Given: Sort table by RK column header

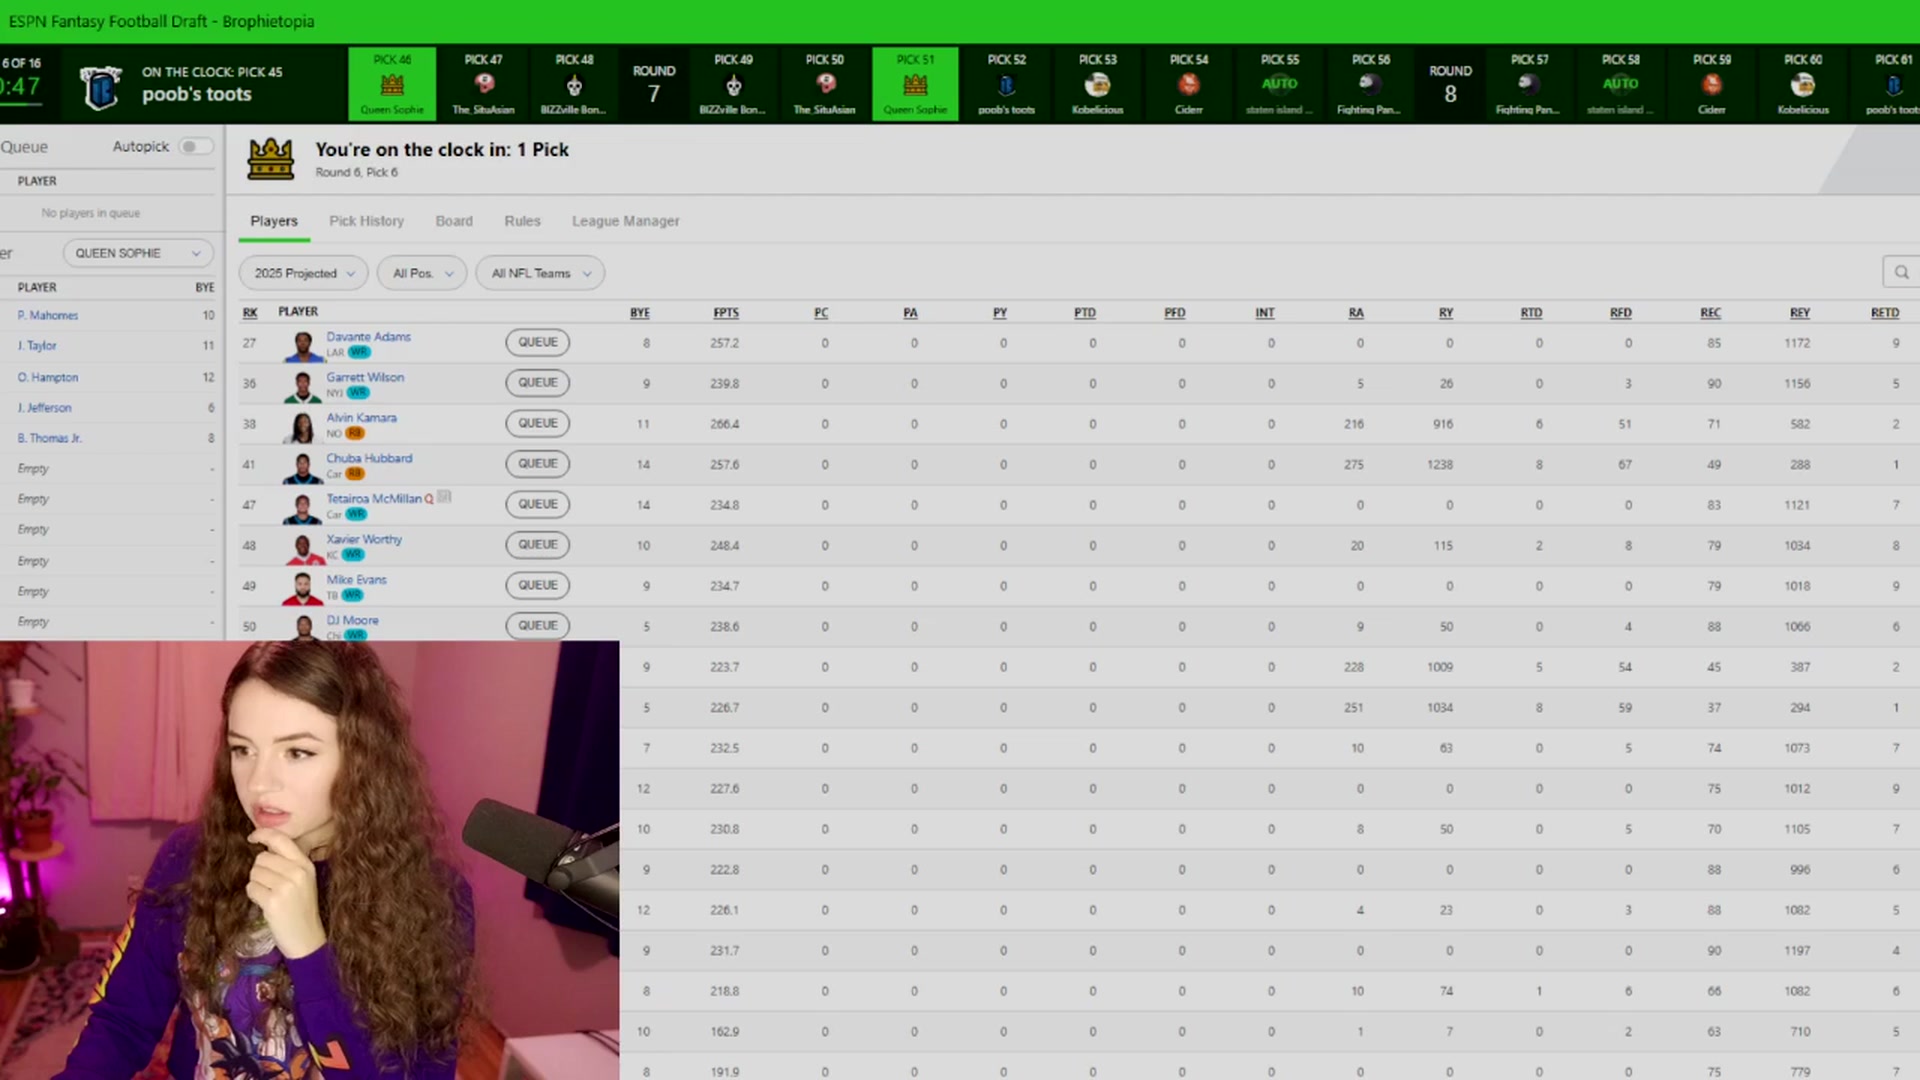Looking at the screenshot, I should (x=250, y=313).
